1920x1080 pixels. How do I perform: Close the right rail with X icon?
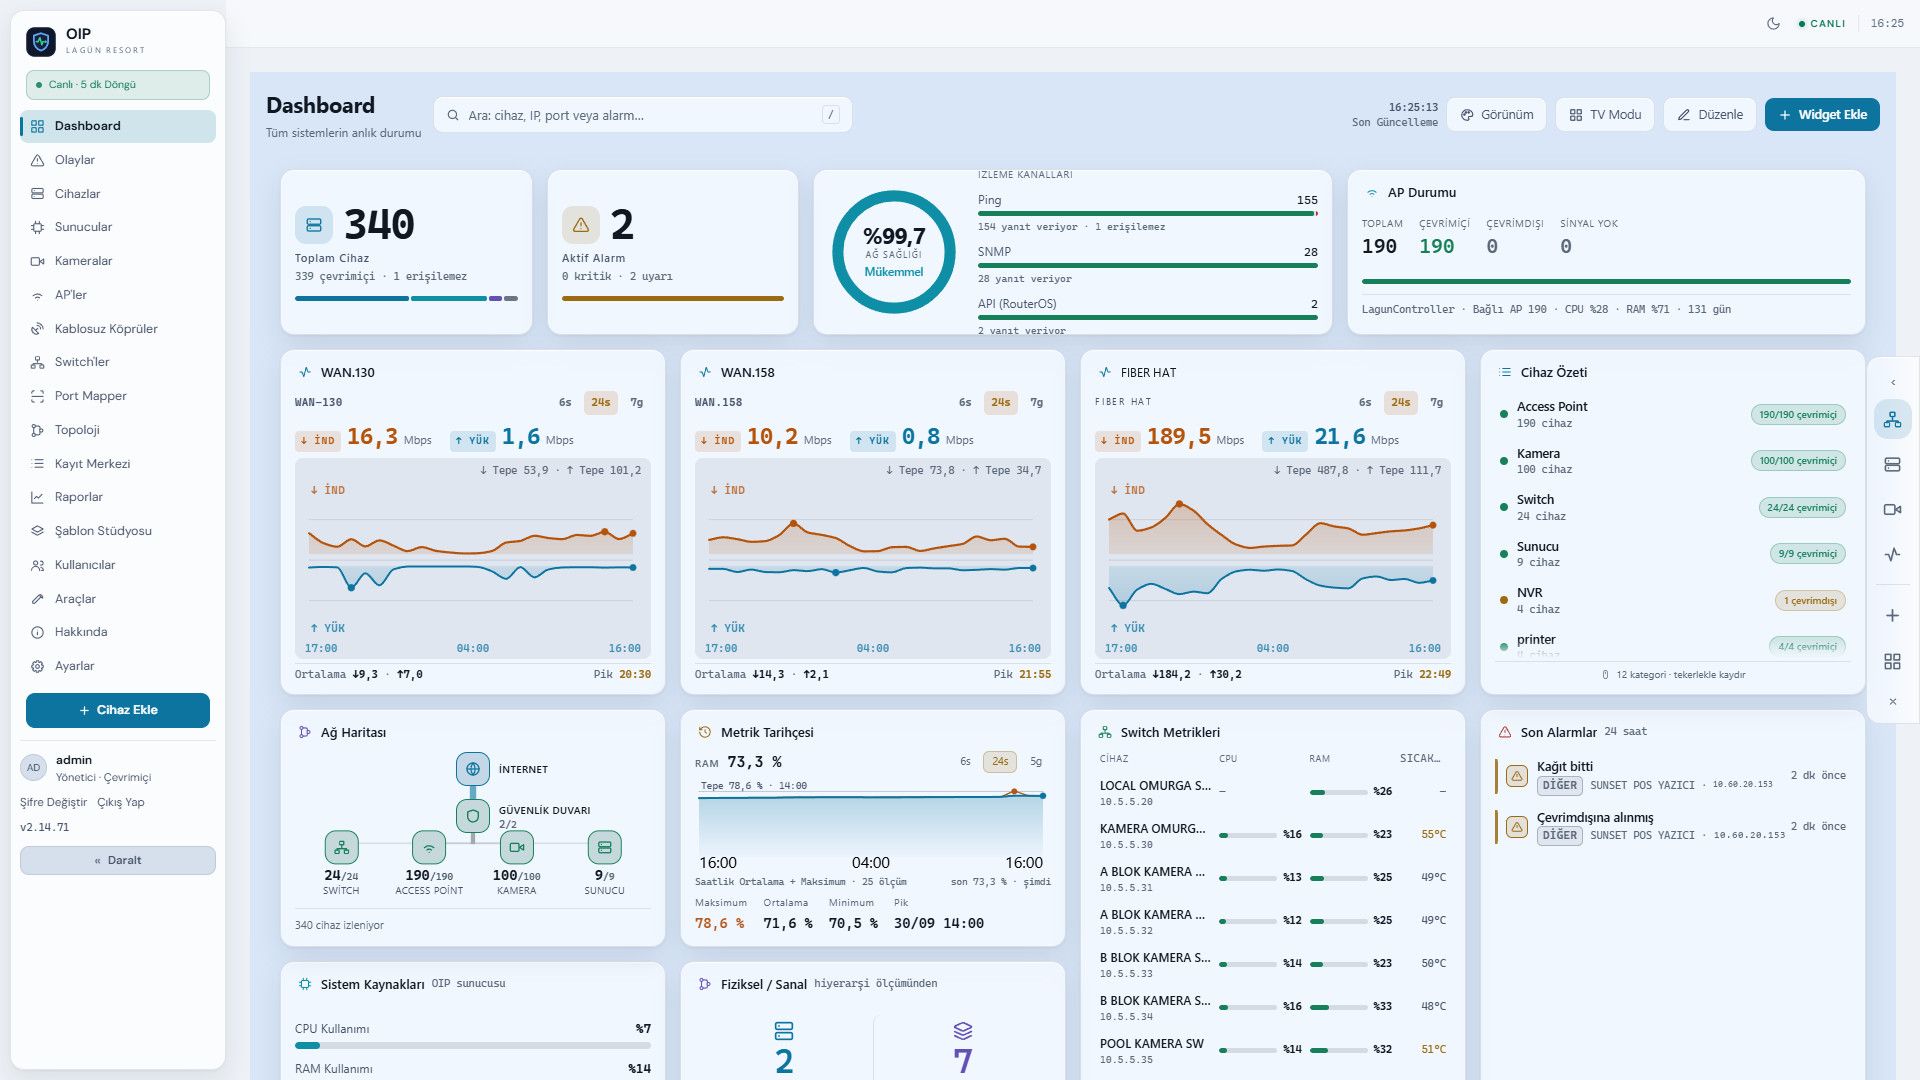[1892, 702]
